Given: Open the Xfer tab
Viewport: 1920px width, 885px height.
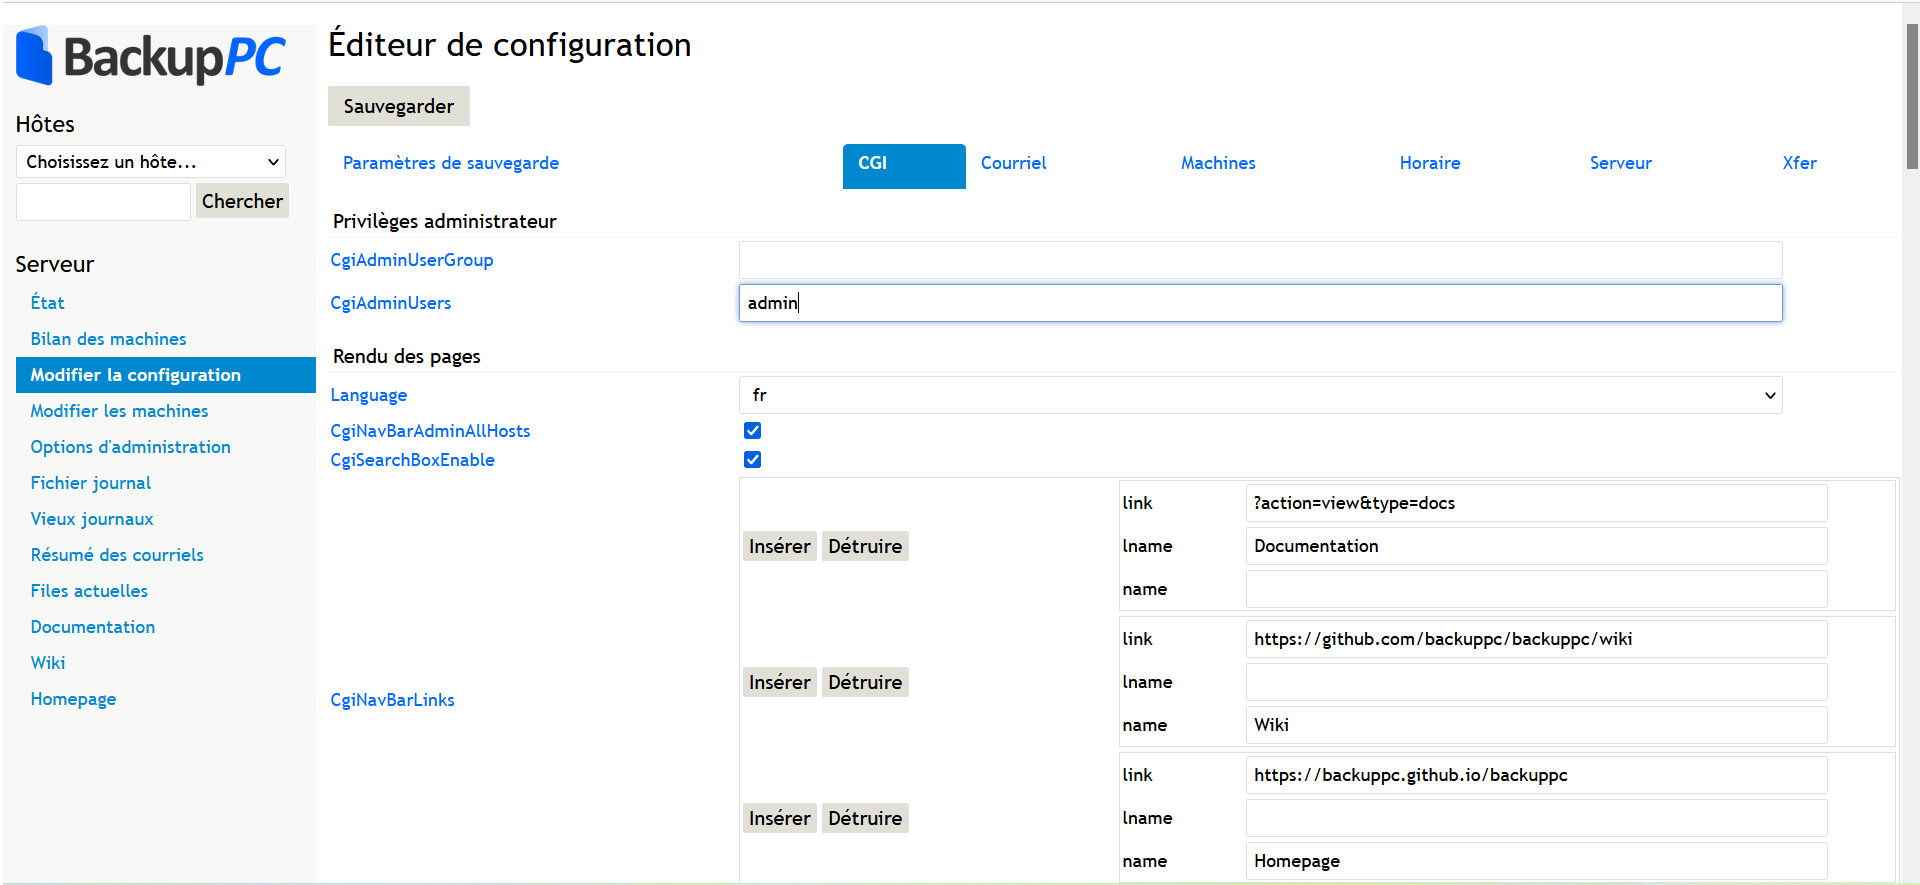Looking at the screenshot, I should point(1798,163).
